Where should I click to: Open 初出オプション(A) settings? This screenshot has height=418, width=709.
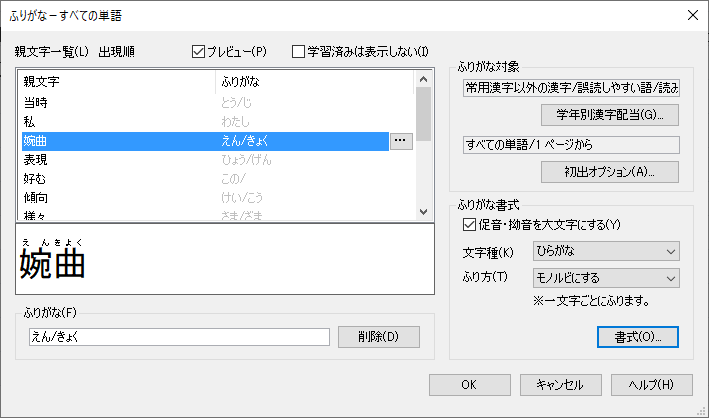(x=609, y=170)
